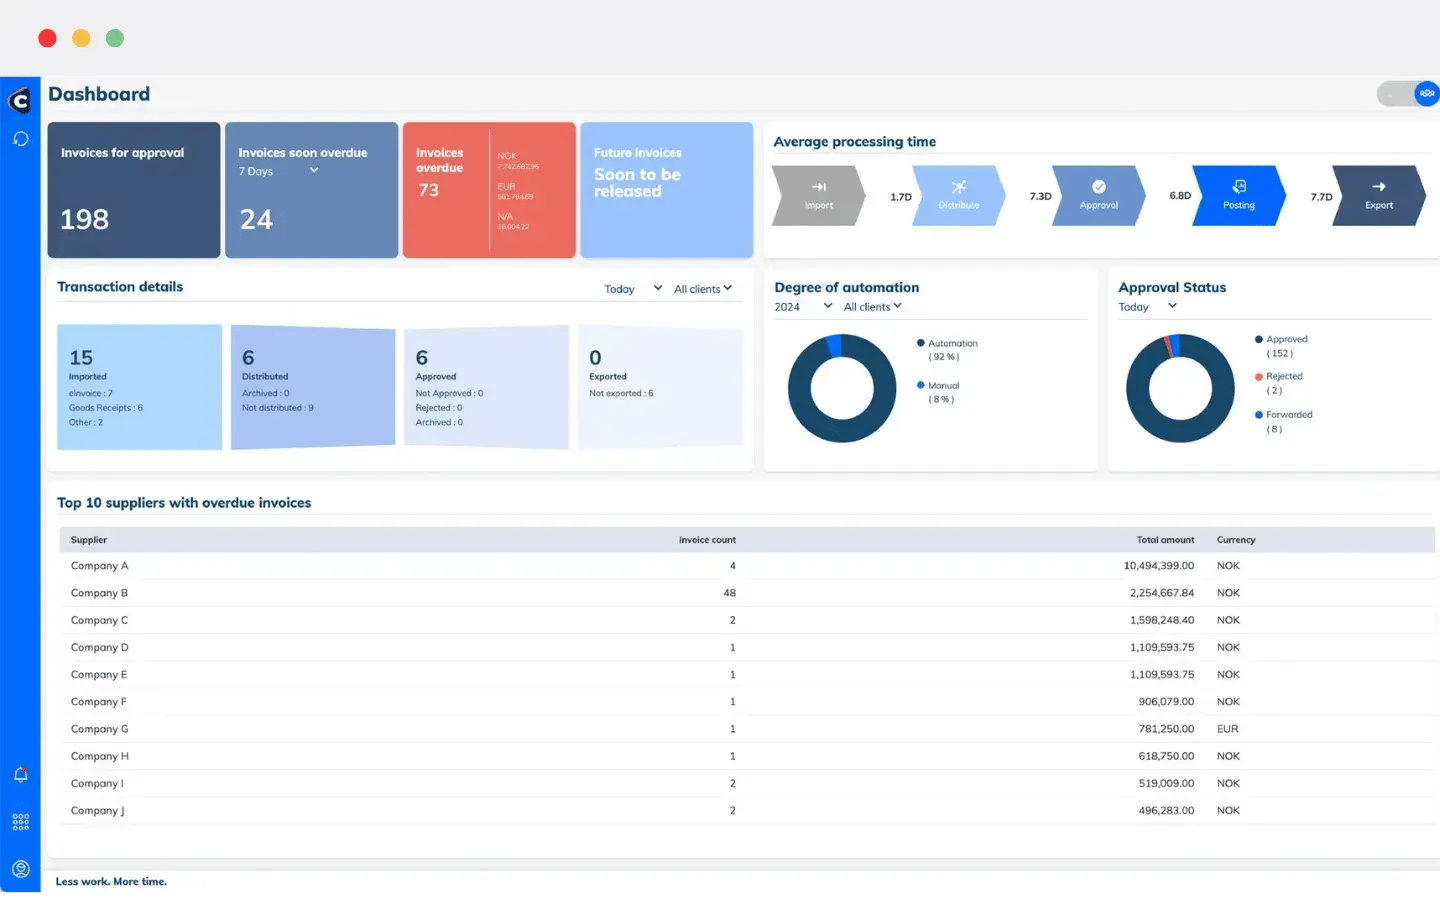The width and height of the screenshot is (1440, 900).
Task: Open the 6 Distributed transaction tile
Action: point(313,387)
